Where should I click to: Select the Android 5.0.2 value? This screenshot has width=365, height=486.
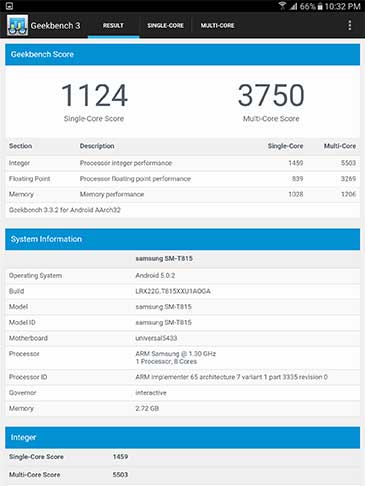tap(155, 276)
